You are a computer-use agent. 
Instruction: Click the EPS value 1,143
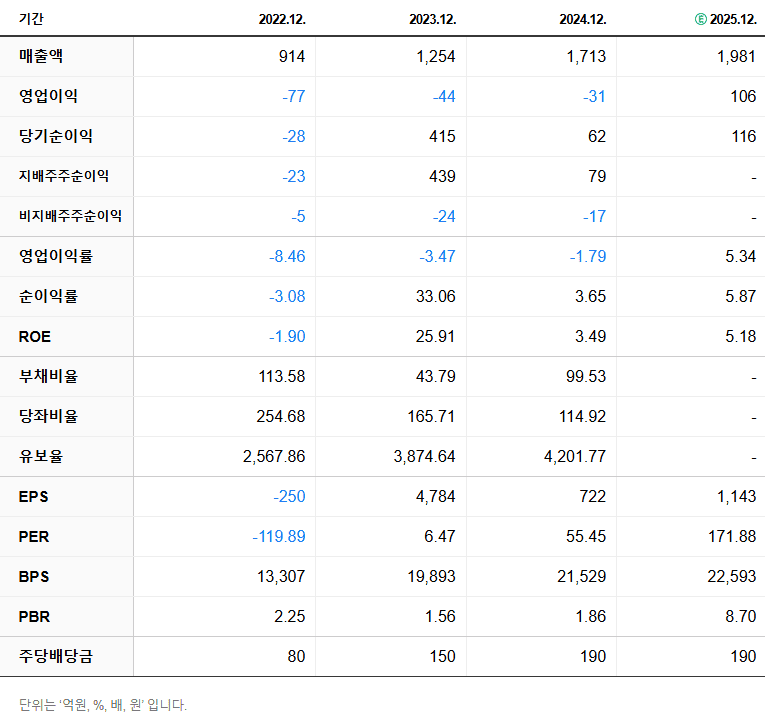pyautogui.click(x=736, y=497)
